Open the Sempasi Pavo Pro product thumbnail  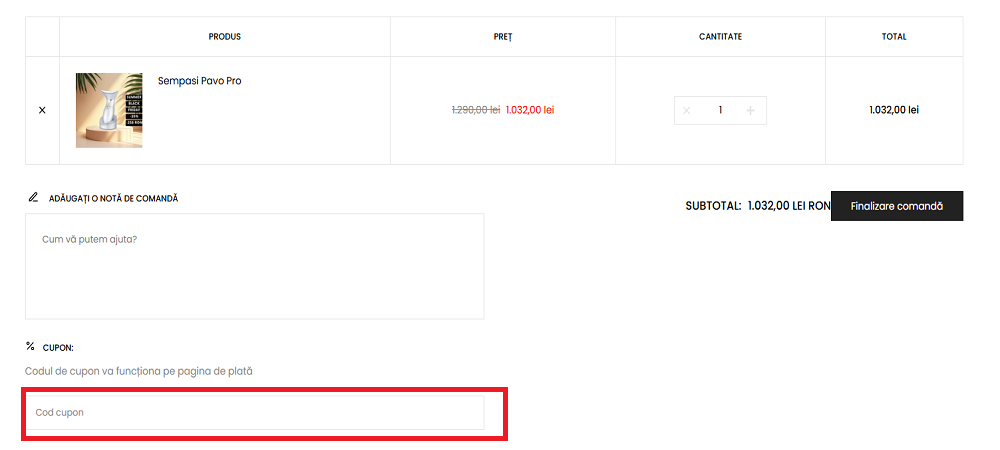click(x=109, y=110)
